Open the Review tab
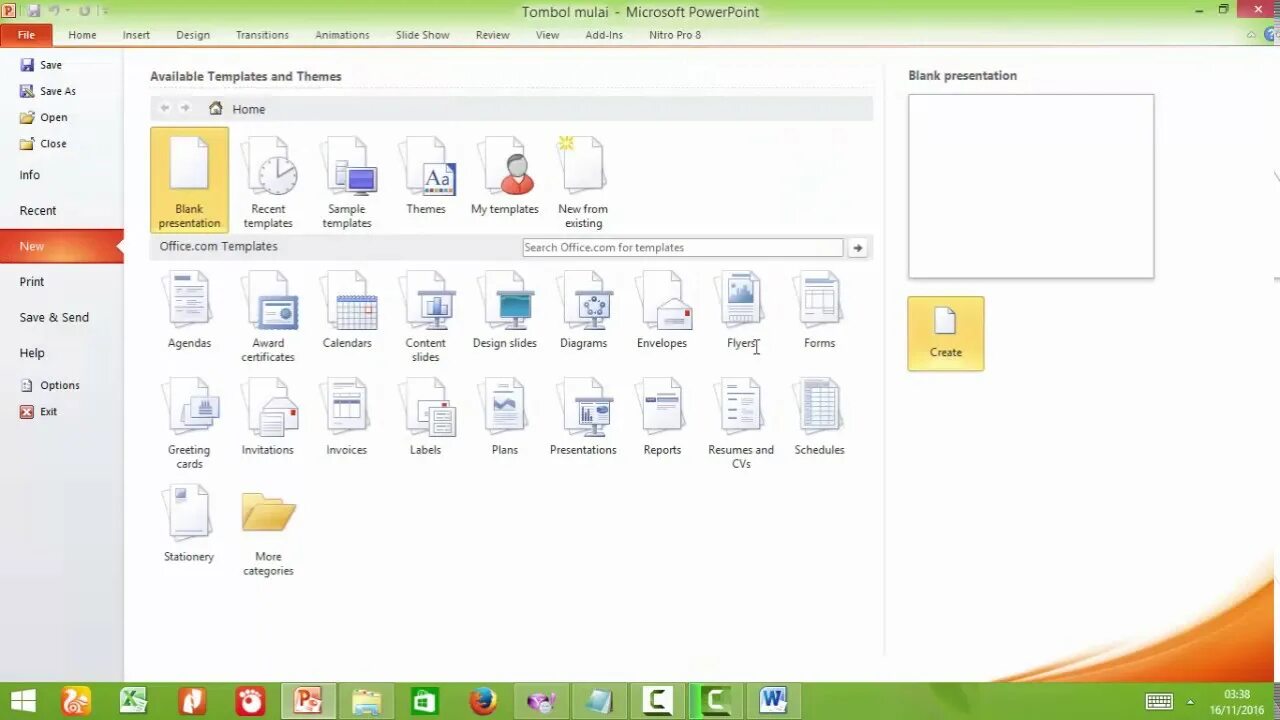Image resolution: width=1280 pixels, height=720 pixels. (492, 35)
